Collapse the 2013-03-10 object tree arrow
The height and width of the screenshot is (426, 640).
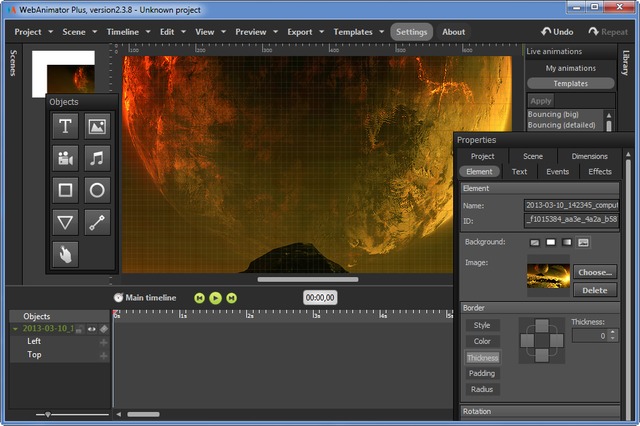tap(15, 329)
